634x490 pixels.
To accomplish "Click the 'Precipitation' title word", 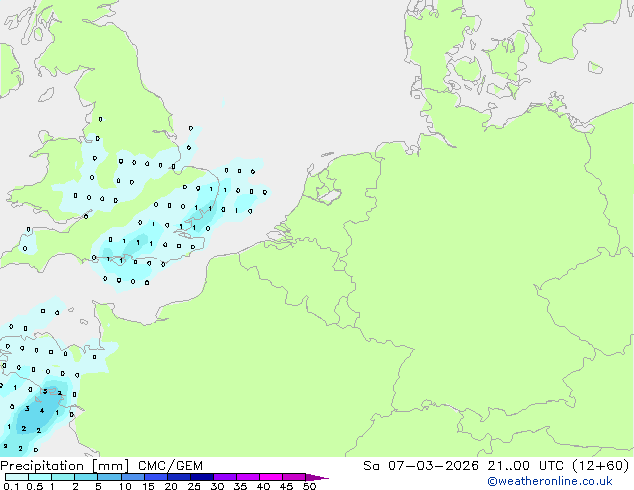I will [42, 466].
